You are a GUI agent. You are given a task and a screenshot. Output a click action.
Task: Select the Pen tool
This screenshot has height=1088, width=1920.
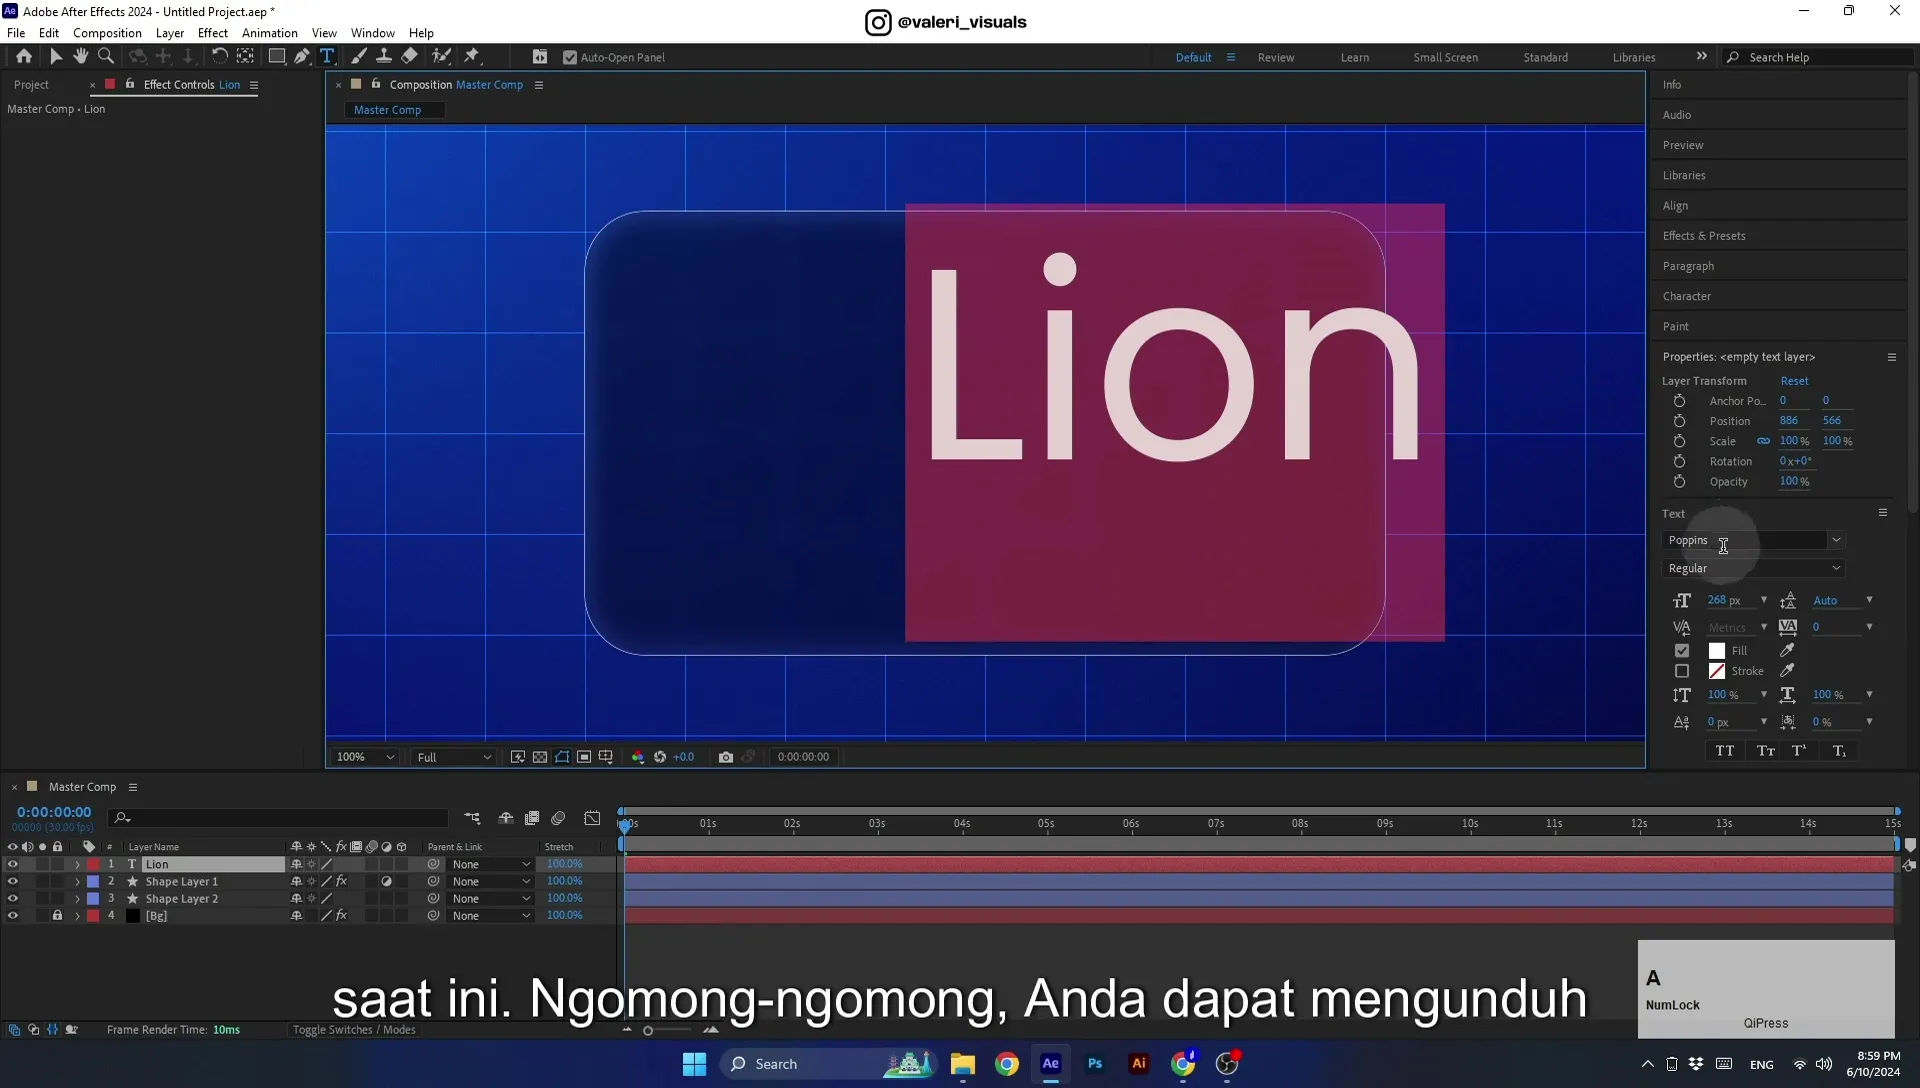302,57
